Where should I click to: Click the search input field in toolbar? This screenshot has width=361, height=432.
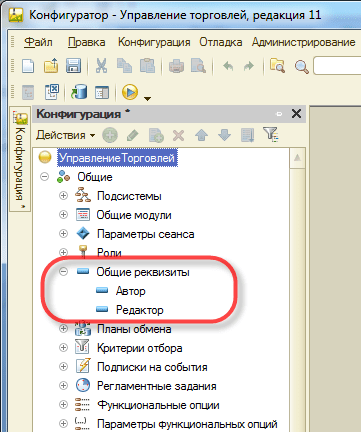coord(337,66)
